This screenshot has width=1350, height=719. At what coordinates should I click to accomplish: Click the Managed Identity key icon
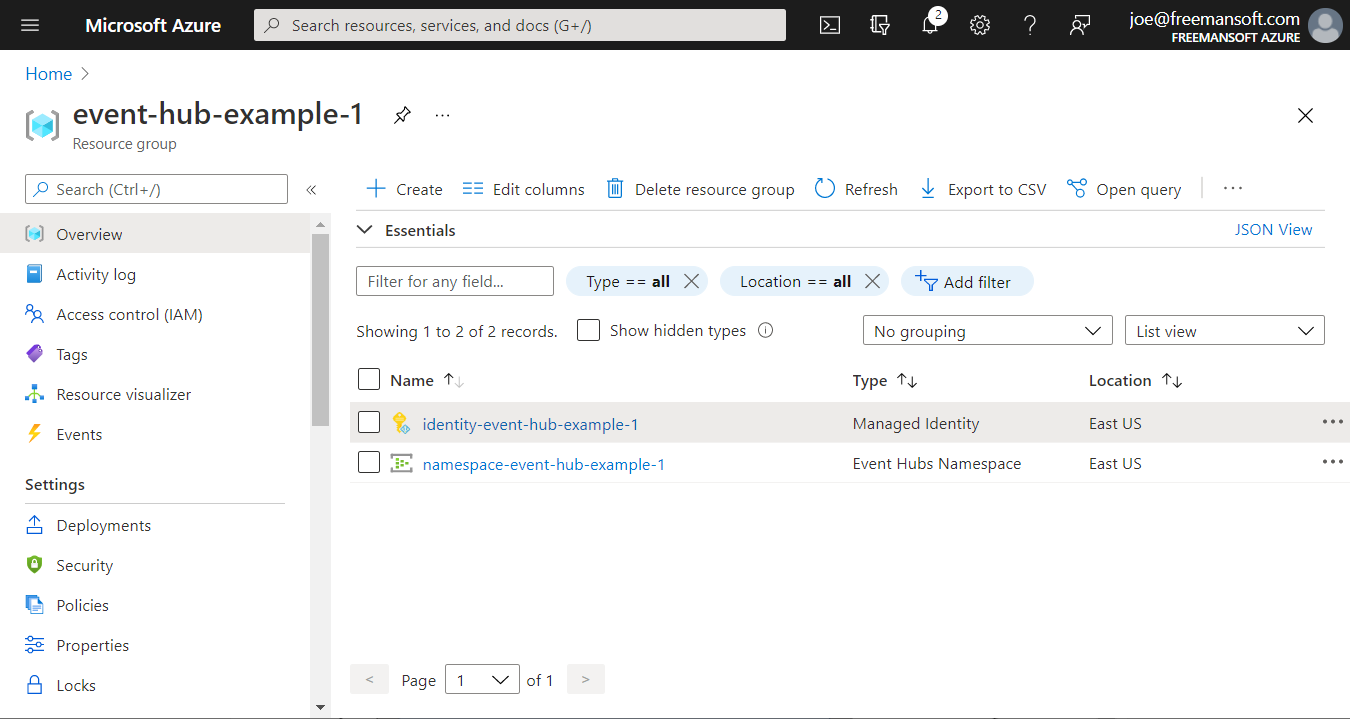(x=401, y=422)
